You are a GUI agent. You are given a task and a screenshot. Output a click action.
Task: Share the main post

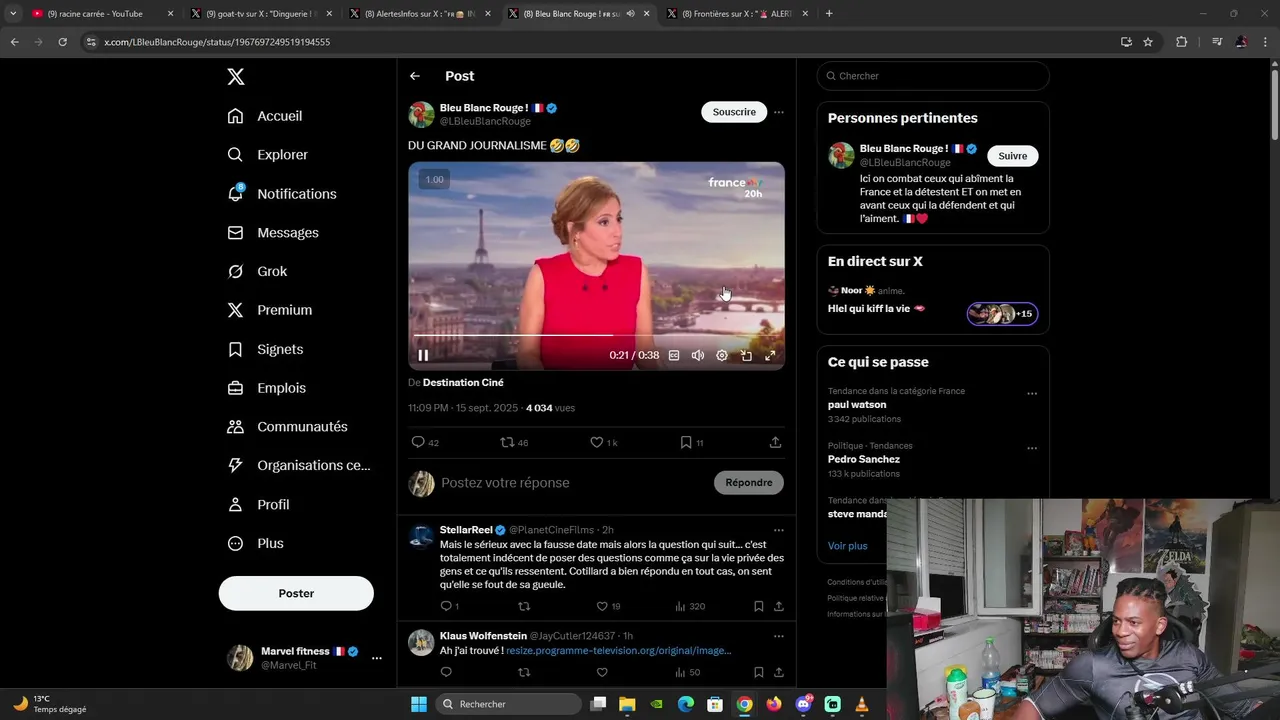tap(775, 442)
